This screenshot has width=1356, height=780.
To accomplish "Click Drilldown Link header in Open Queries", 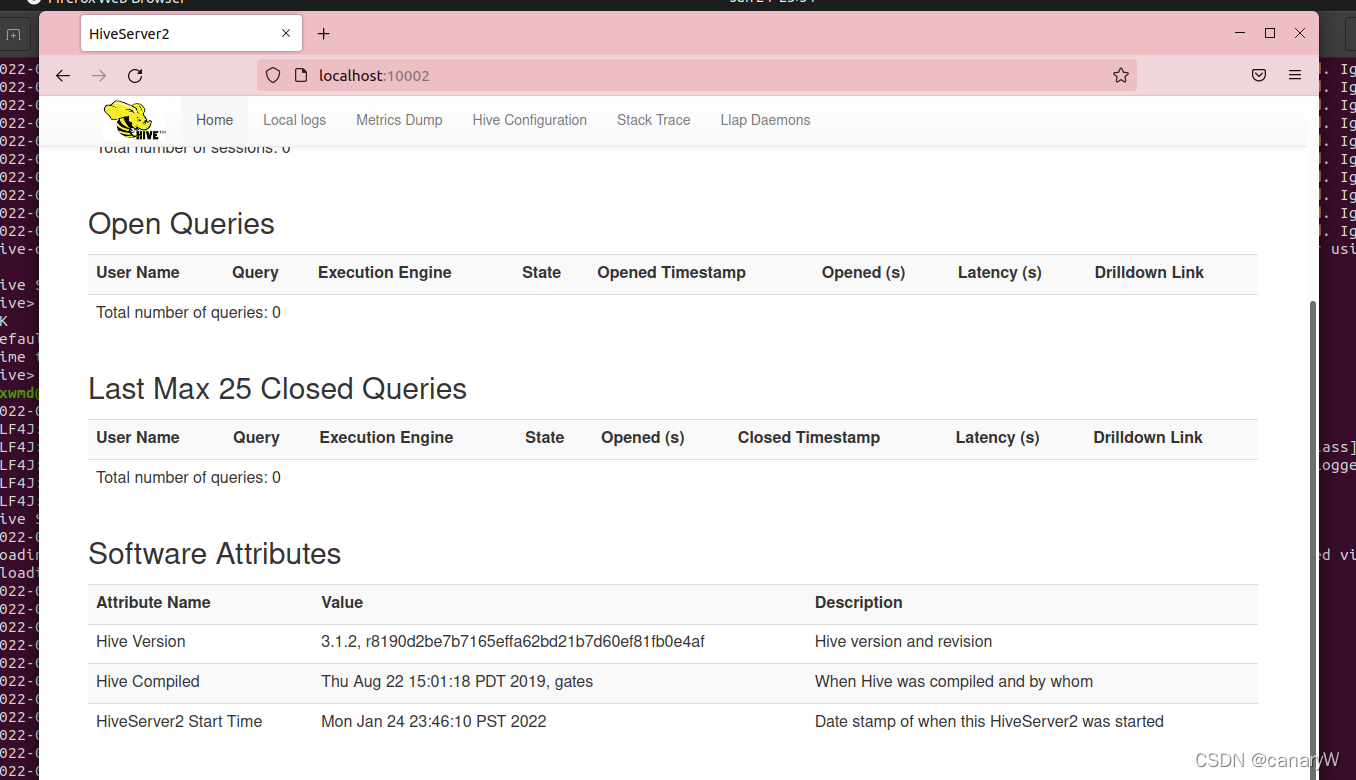I will tap(1149, 273).
